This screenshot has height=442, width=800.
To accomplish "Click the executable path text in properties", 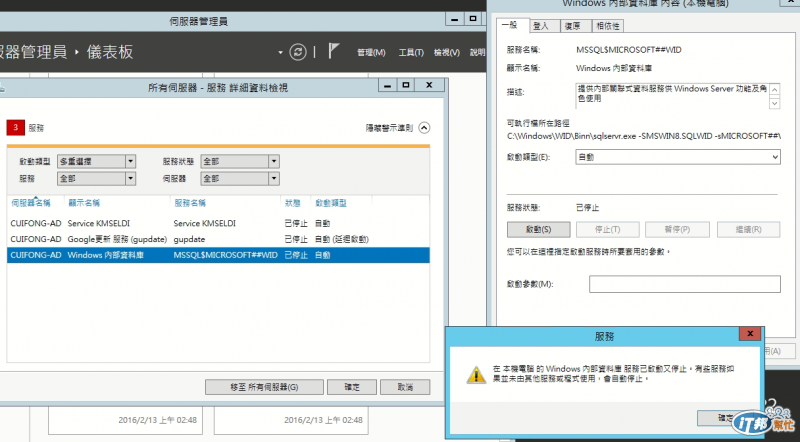I will 643,136.
